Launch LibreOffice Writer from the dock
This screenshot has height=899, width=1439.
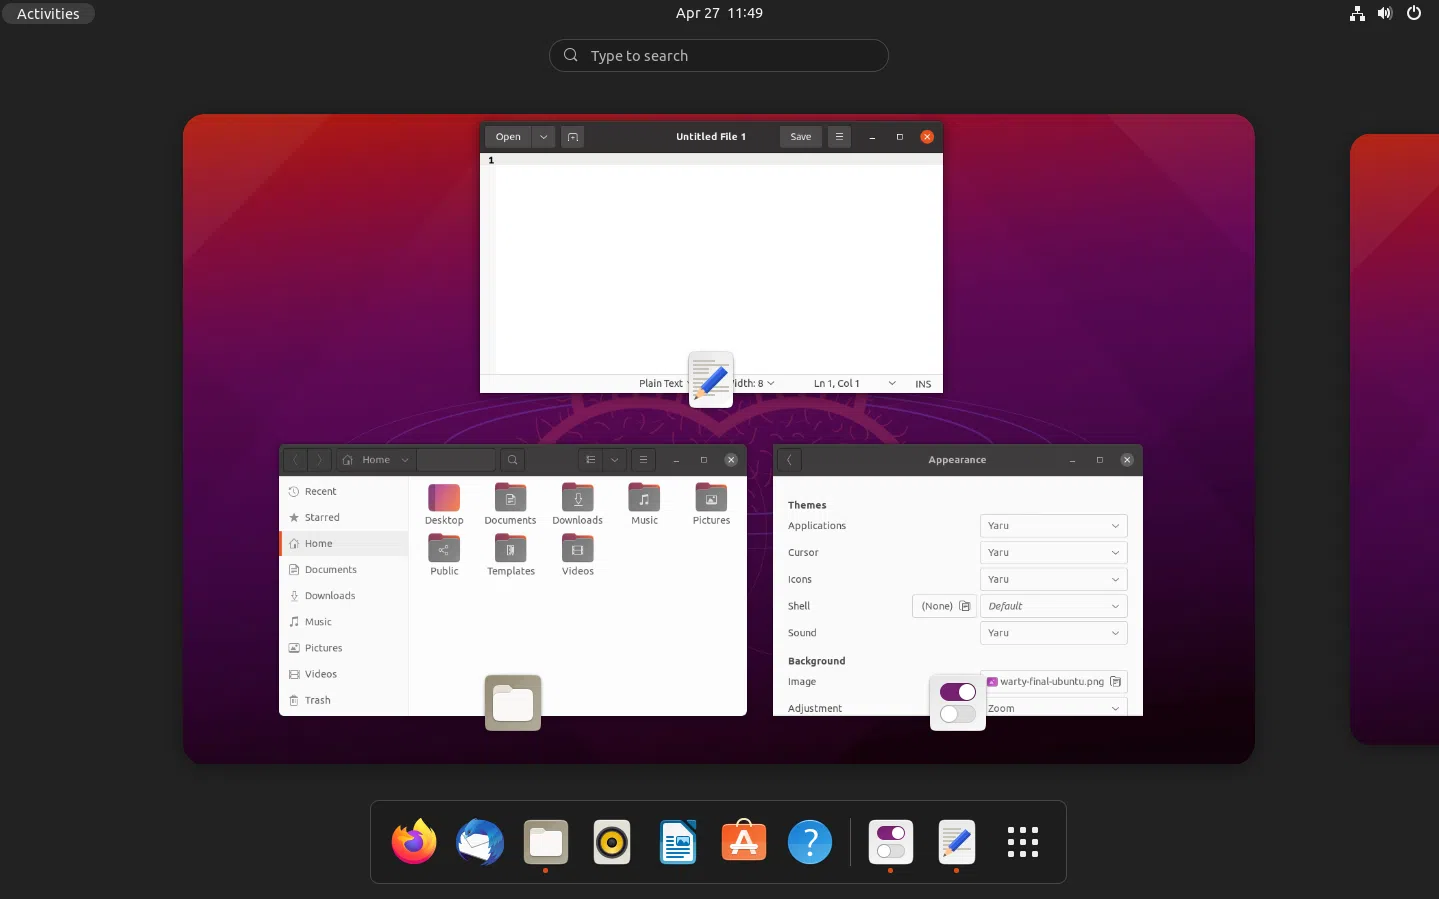pos(678,842)
